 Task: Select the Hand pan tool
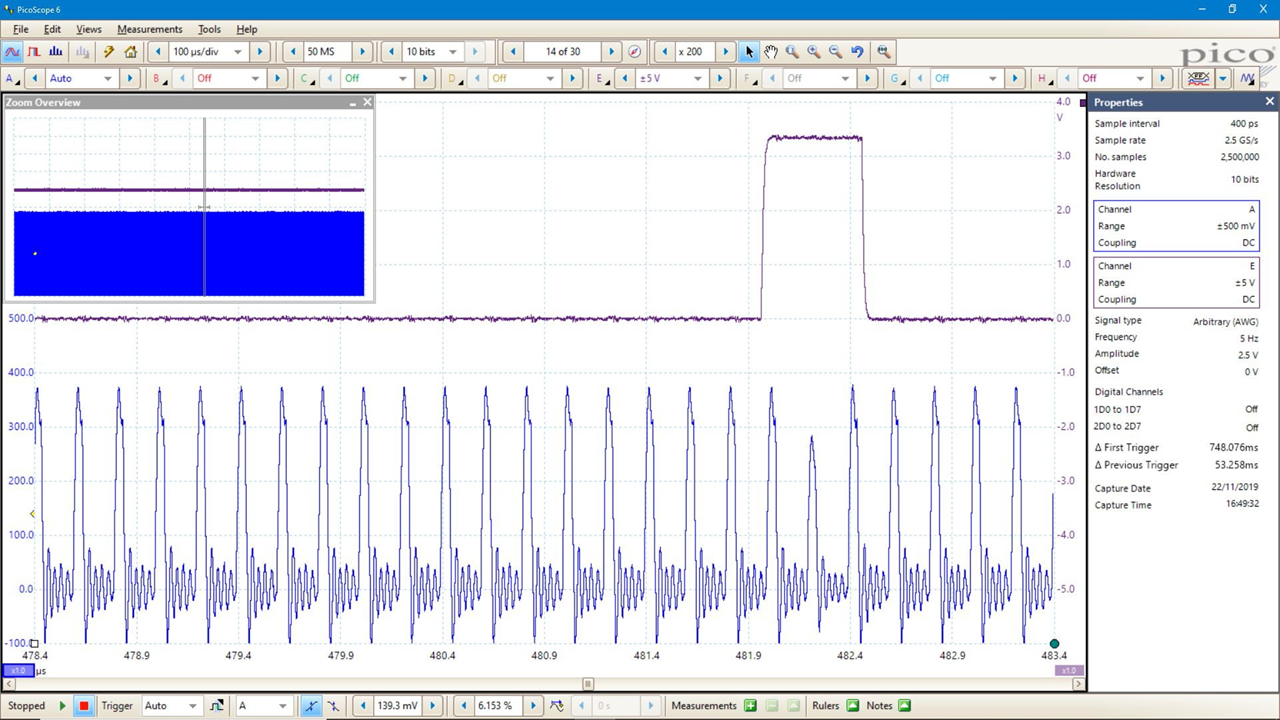tap(771, 52)
